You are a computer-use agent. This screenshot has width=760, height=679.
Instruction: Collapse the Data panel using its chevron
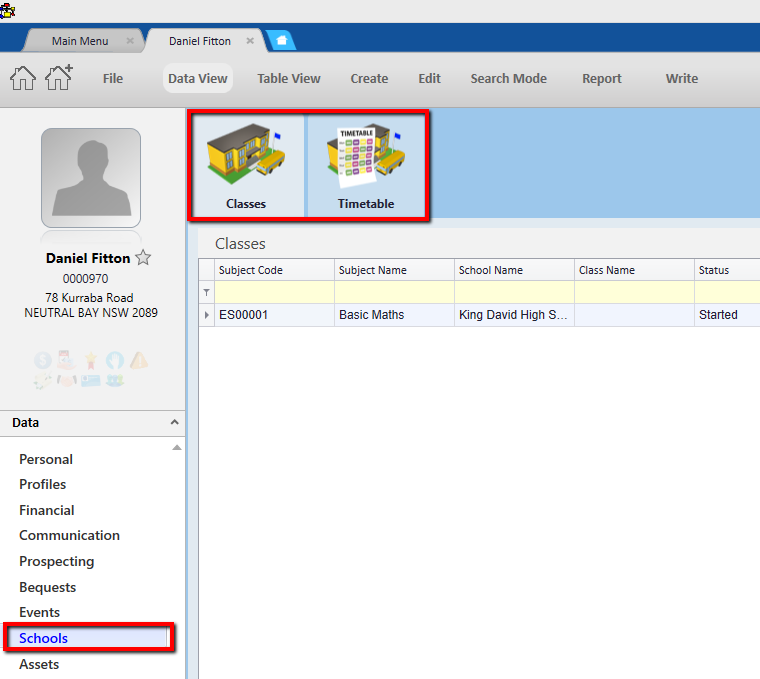(x=175, y=423)
